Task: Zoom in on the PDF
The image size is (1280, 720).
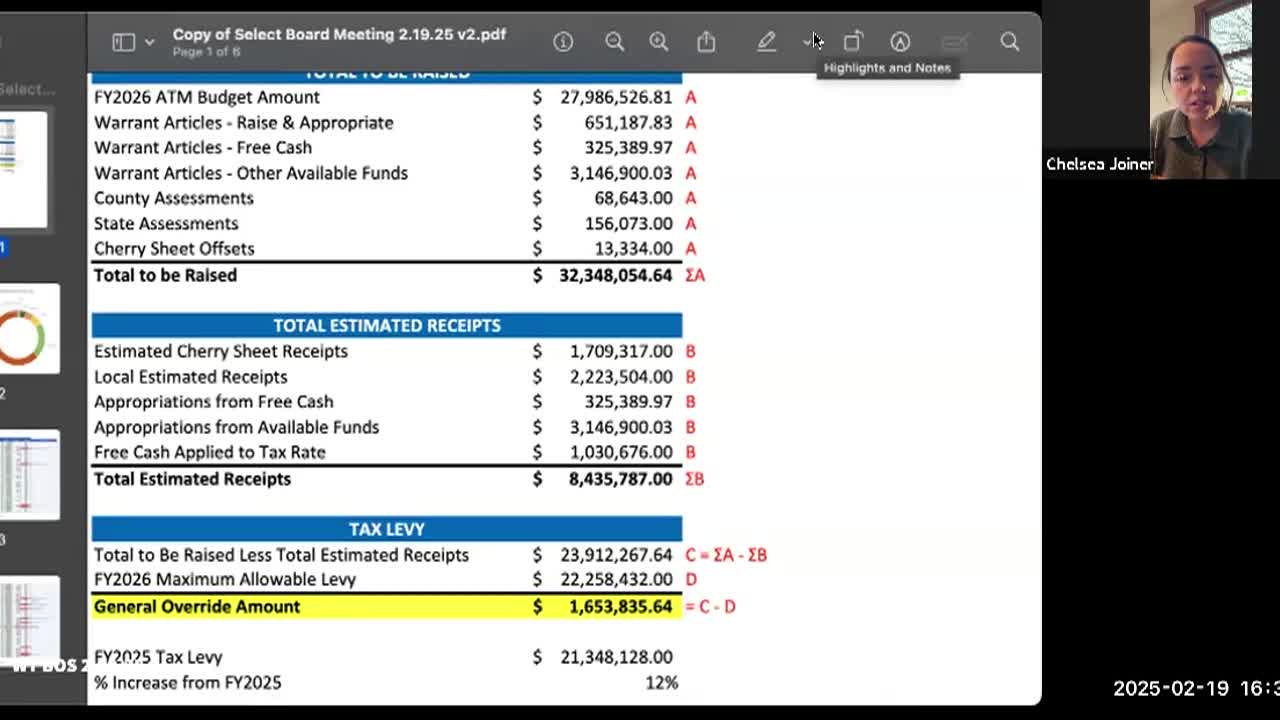Action: tap(659, 42)
